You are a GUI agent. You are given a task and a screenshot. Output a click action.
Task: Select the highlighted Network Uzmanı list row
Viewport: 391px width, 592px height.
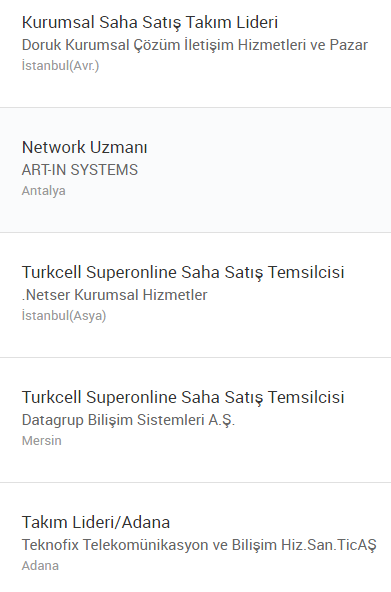(x=196, y=170)
